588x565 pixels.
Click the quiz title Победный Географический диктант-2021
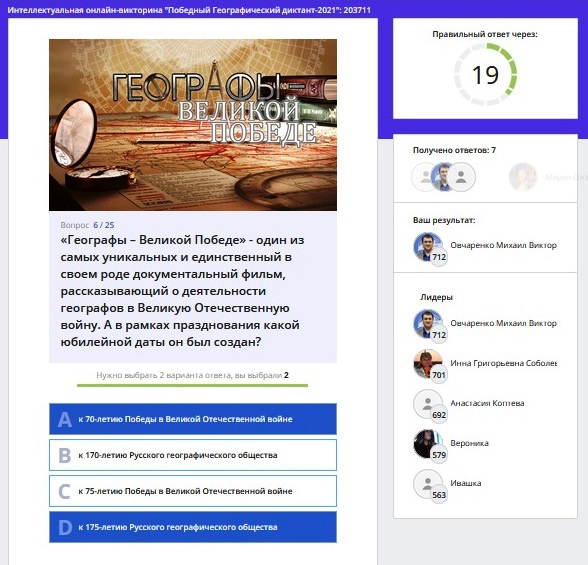pos(189,10)
